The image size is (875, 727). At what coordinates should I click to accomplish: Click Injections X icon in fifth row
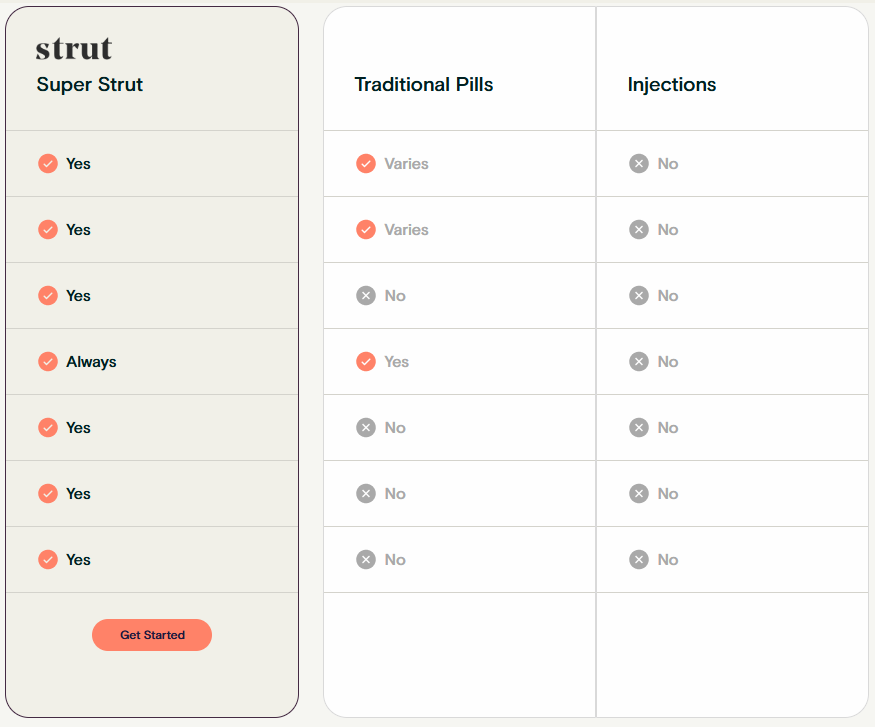pos(639,427)
